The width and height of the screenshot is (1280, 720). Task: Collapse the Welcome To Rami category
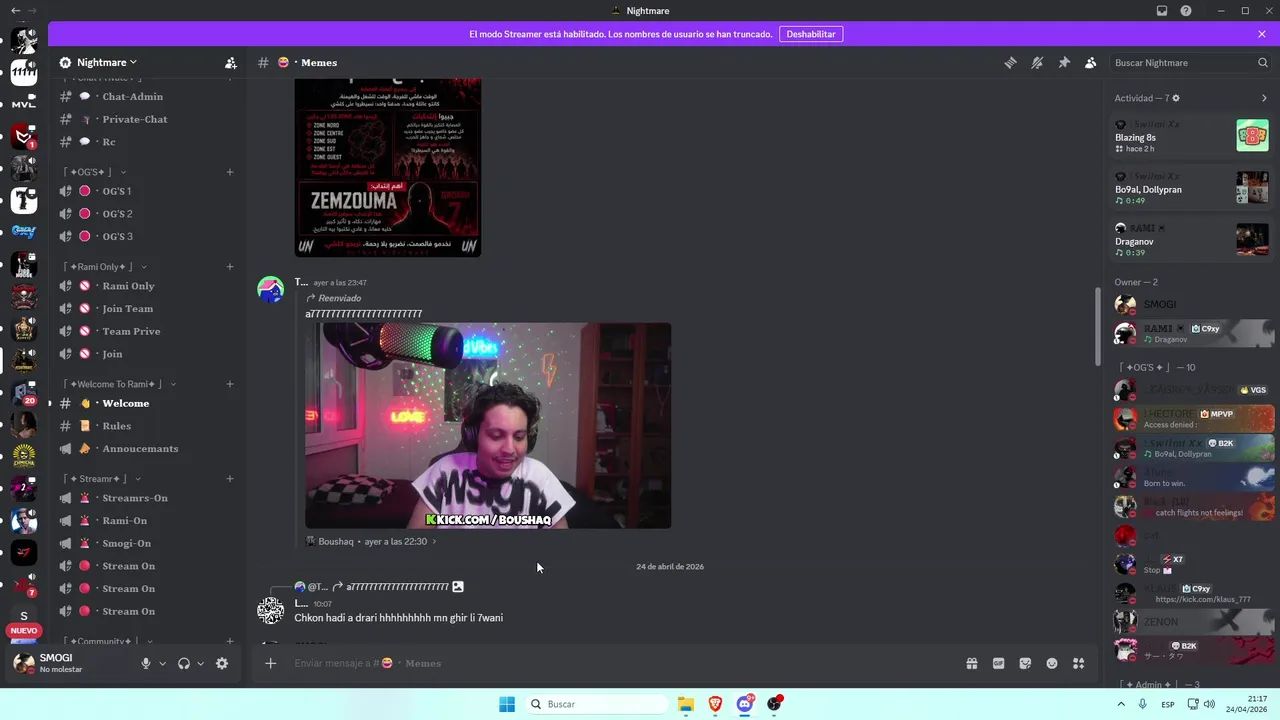pyautogui.click(x=117, y=384)
